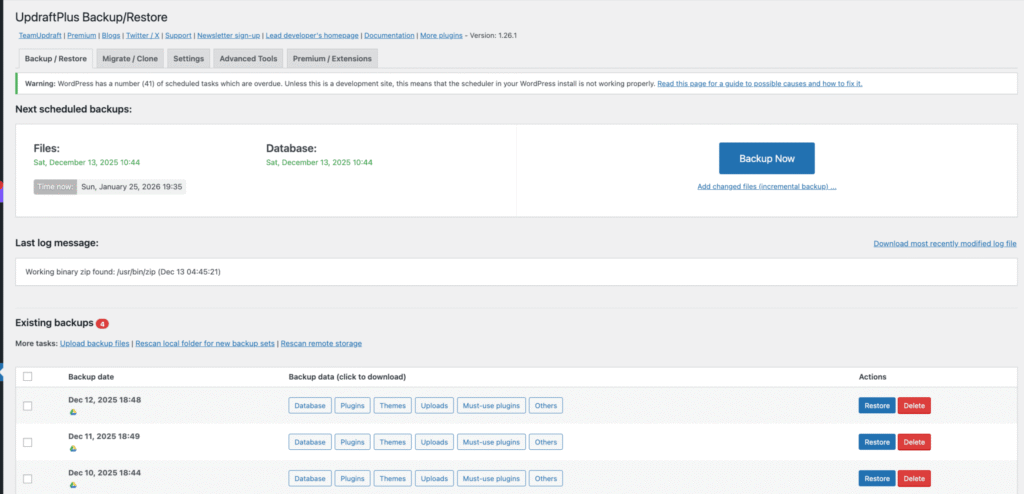Download Database from Dec 10 backup

(310, 479)
